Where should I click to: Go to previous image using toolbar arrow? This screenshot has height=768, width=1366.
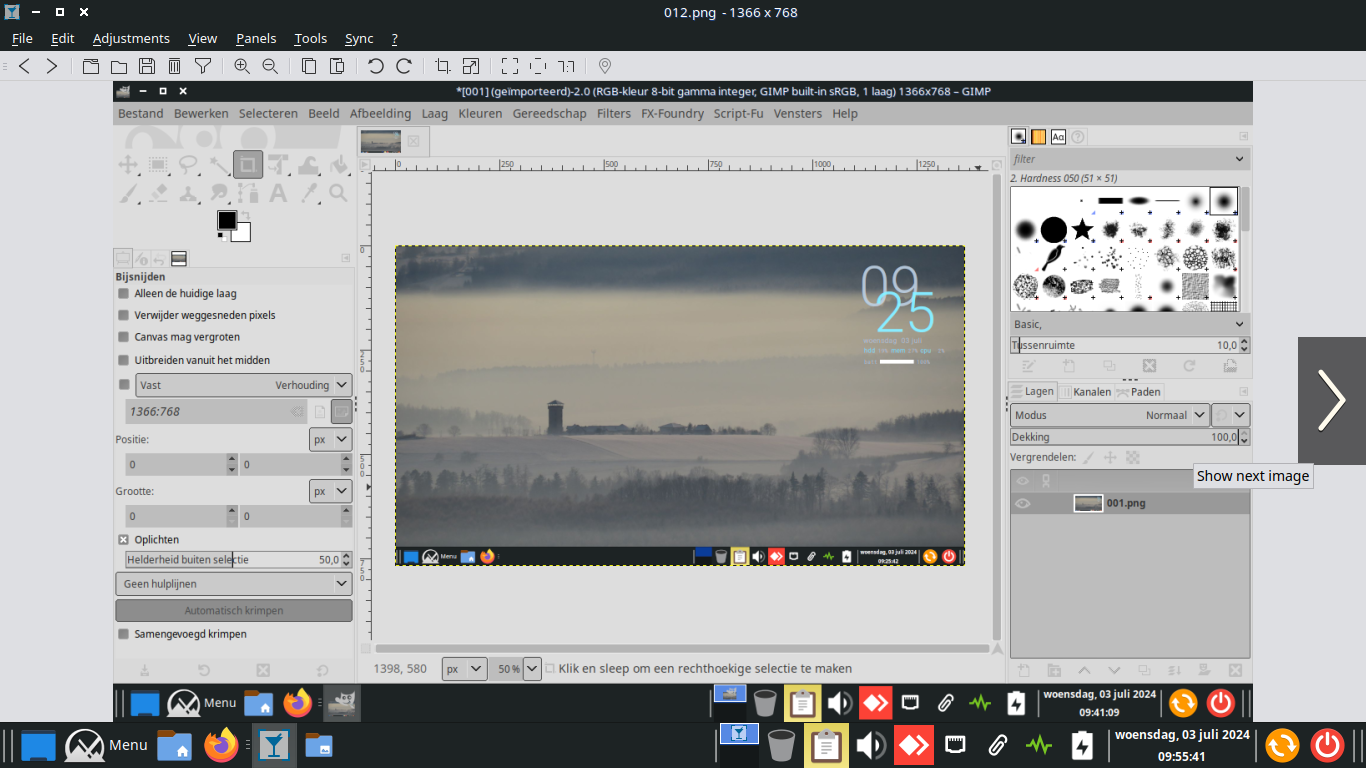pyautogui.click(x=25, y=66)
